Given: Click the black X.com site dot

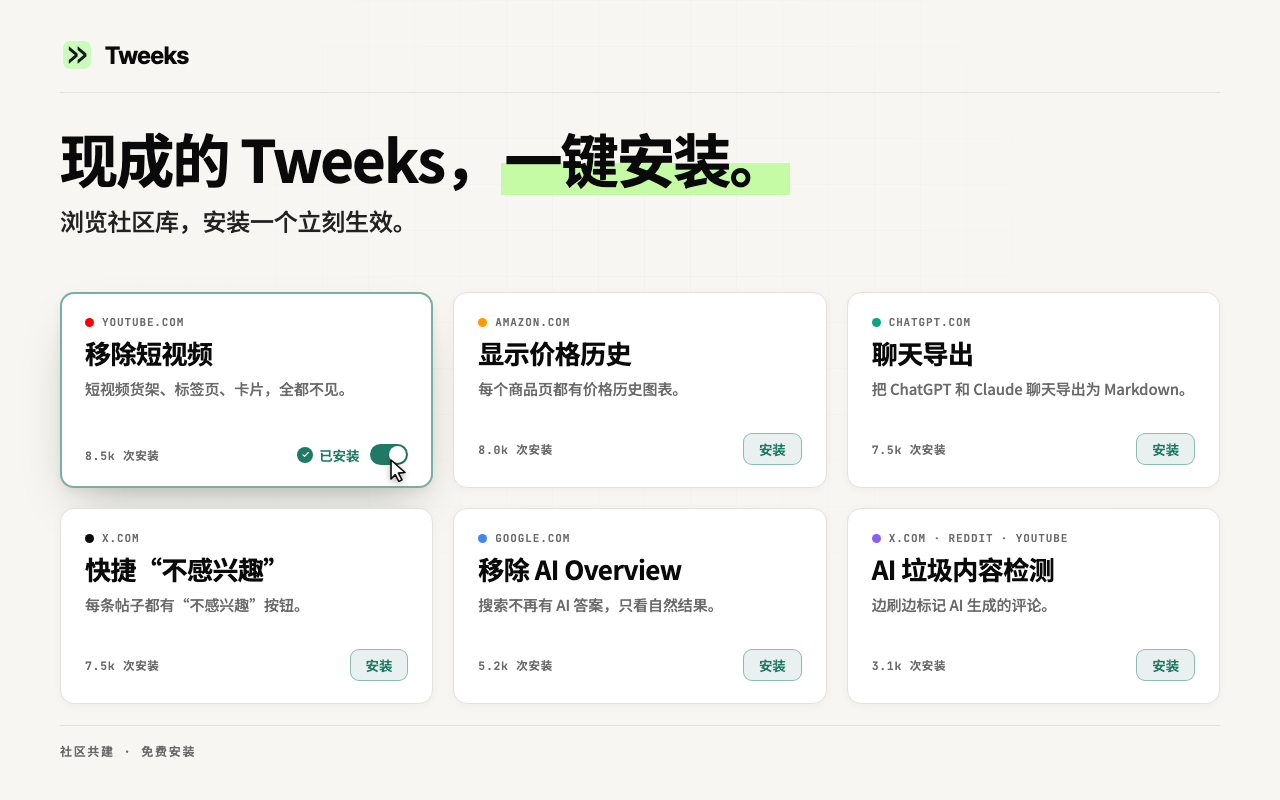Looking at the screenshot, I should pos(90,538).
